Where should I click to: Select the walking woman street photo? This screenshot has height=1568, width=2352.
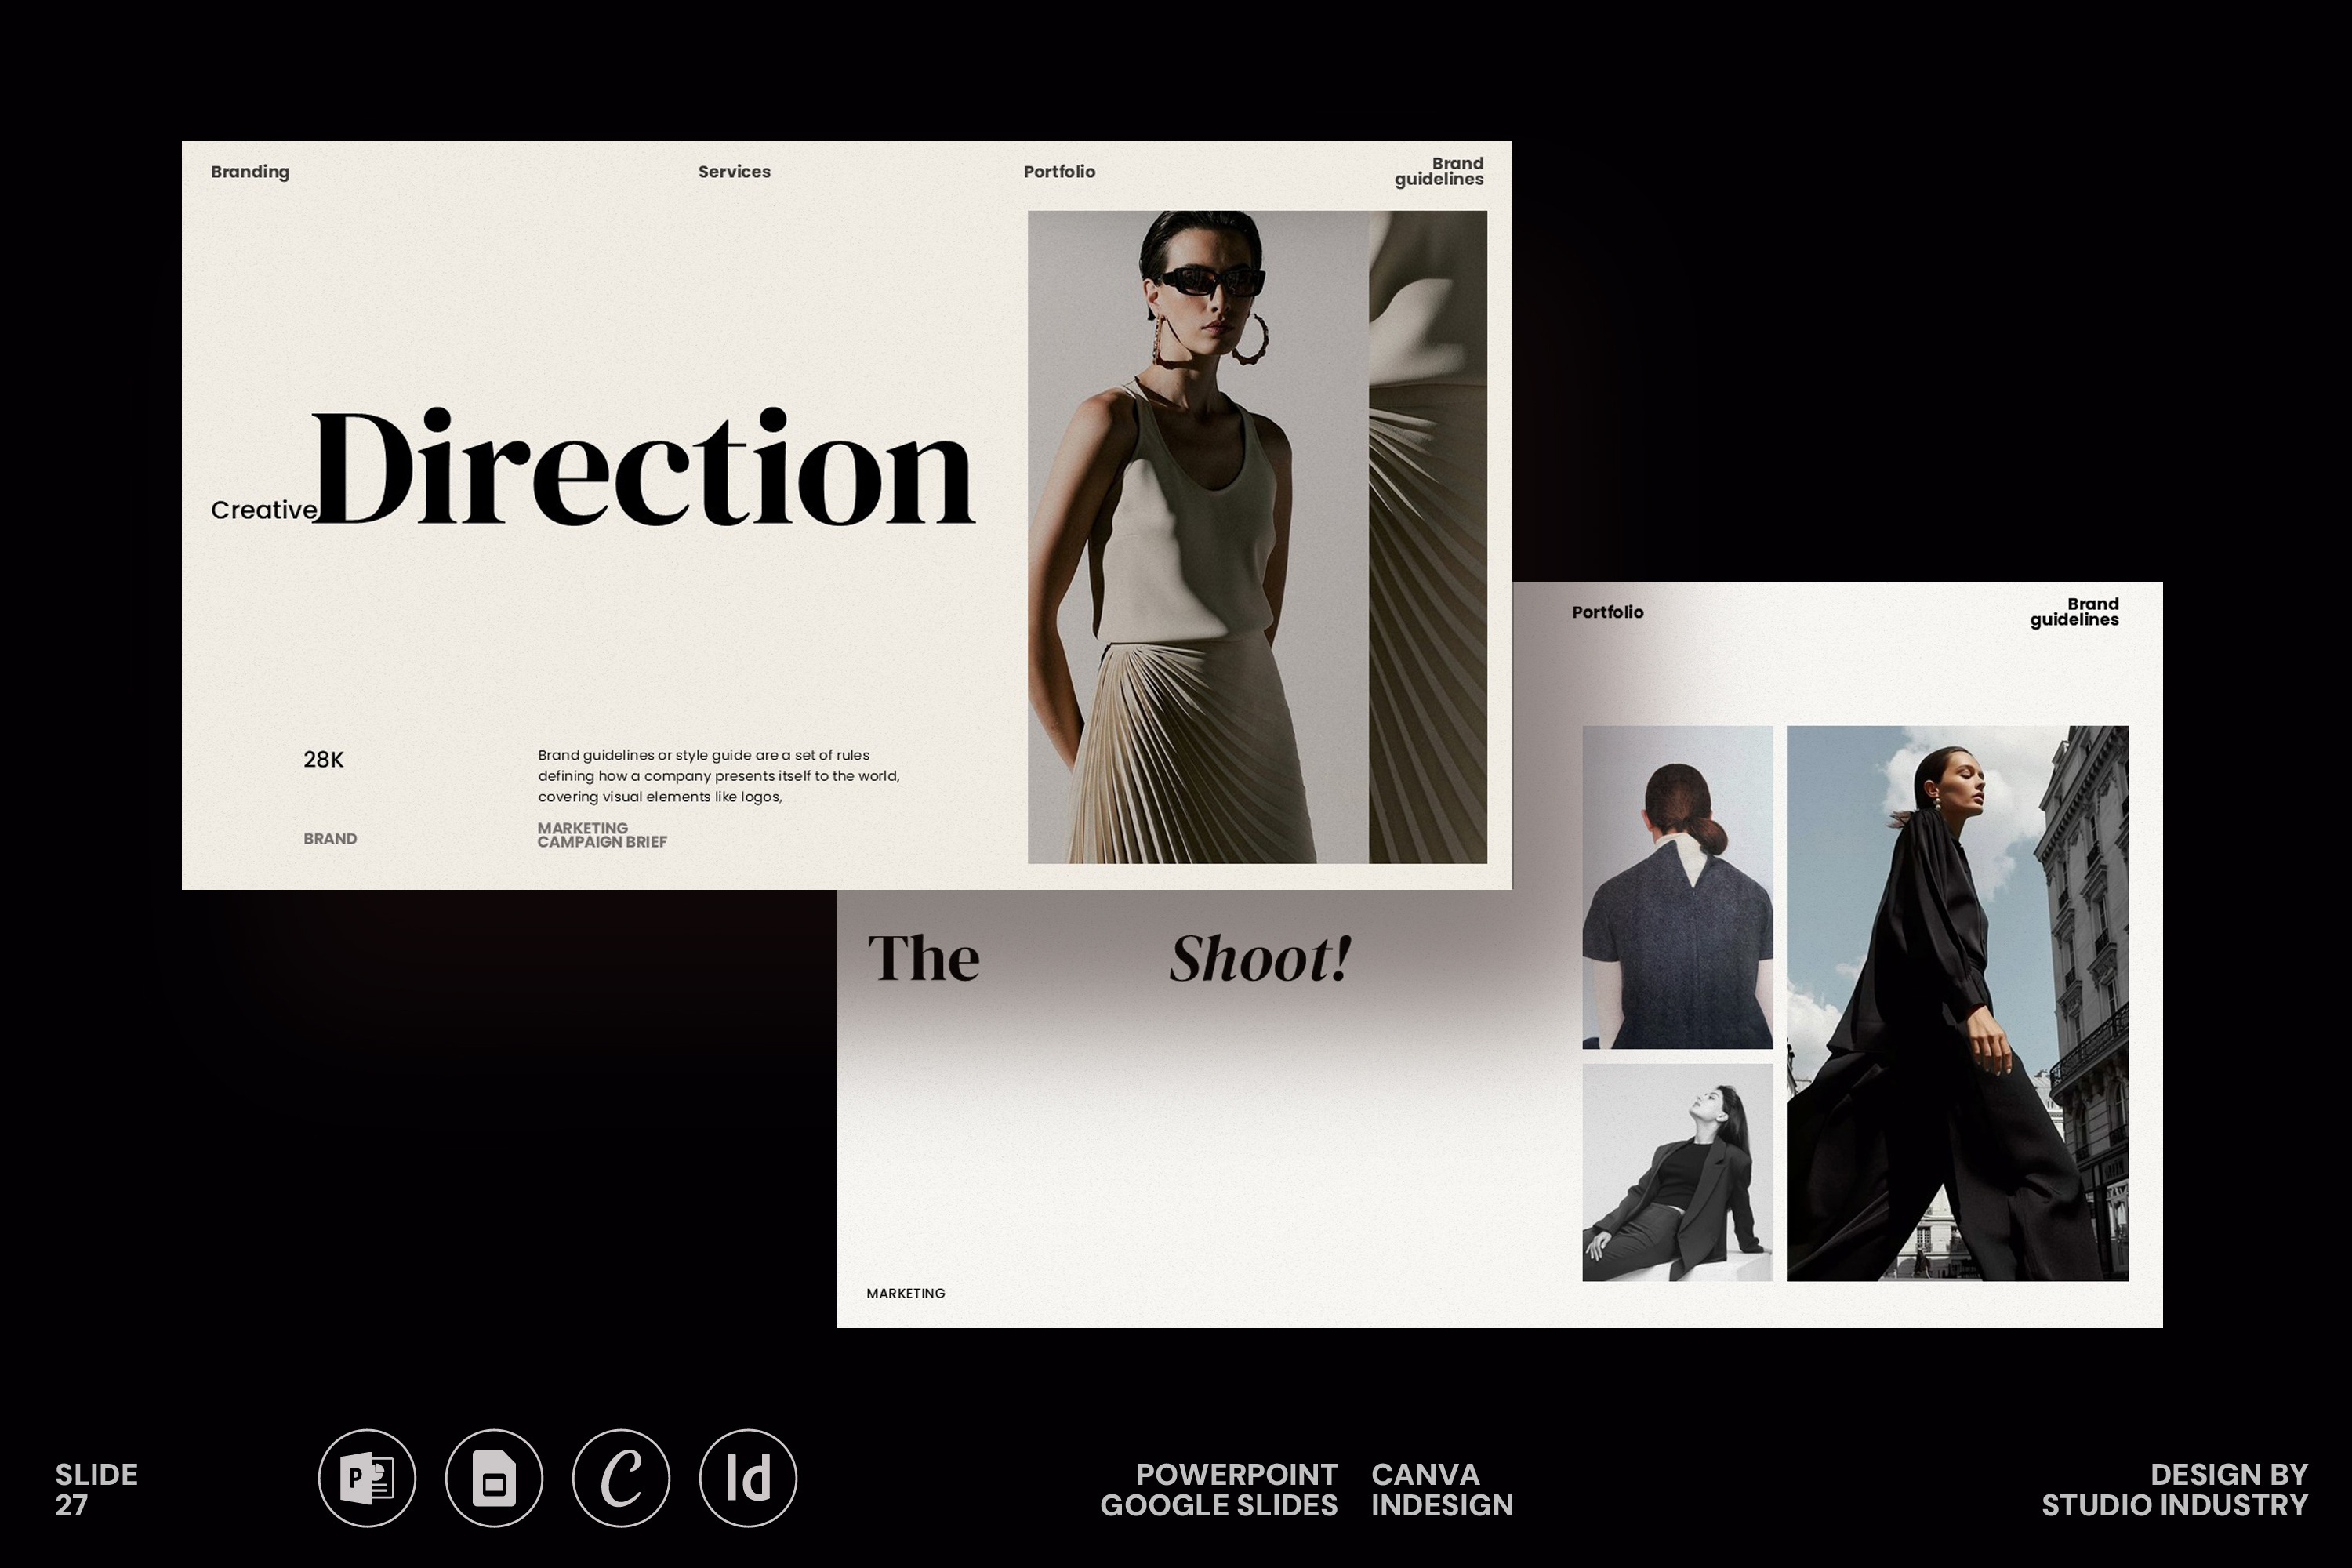(1957, 1003)
